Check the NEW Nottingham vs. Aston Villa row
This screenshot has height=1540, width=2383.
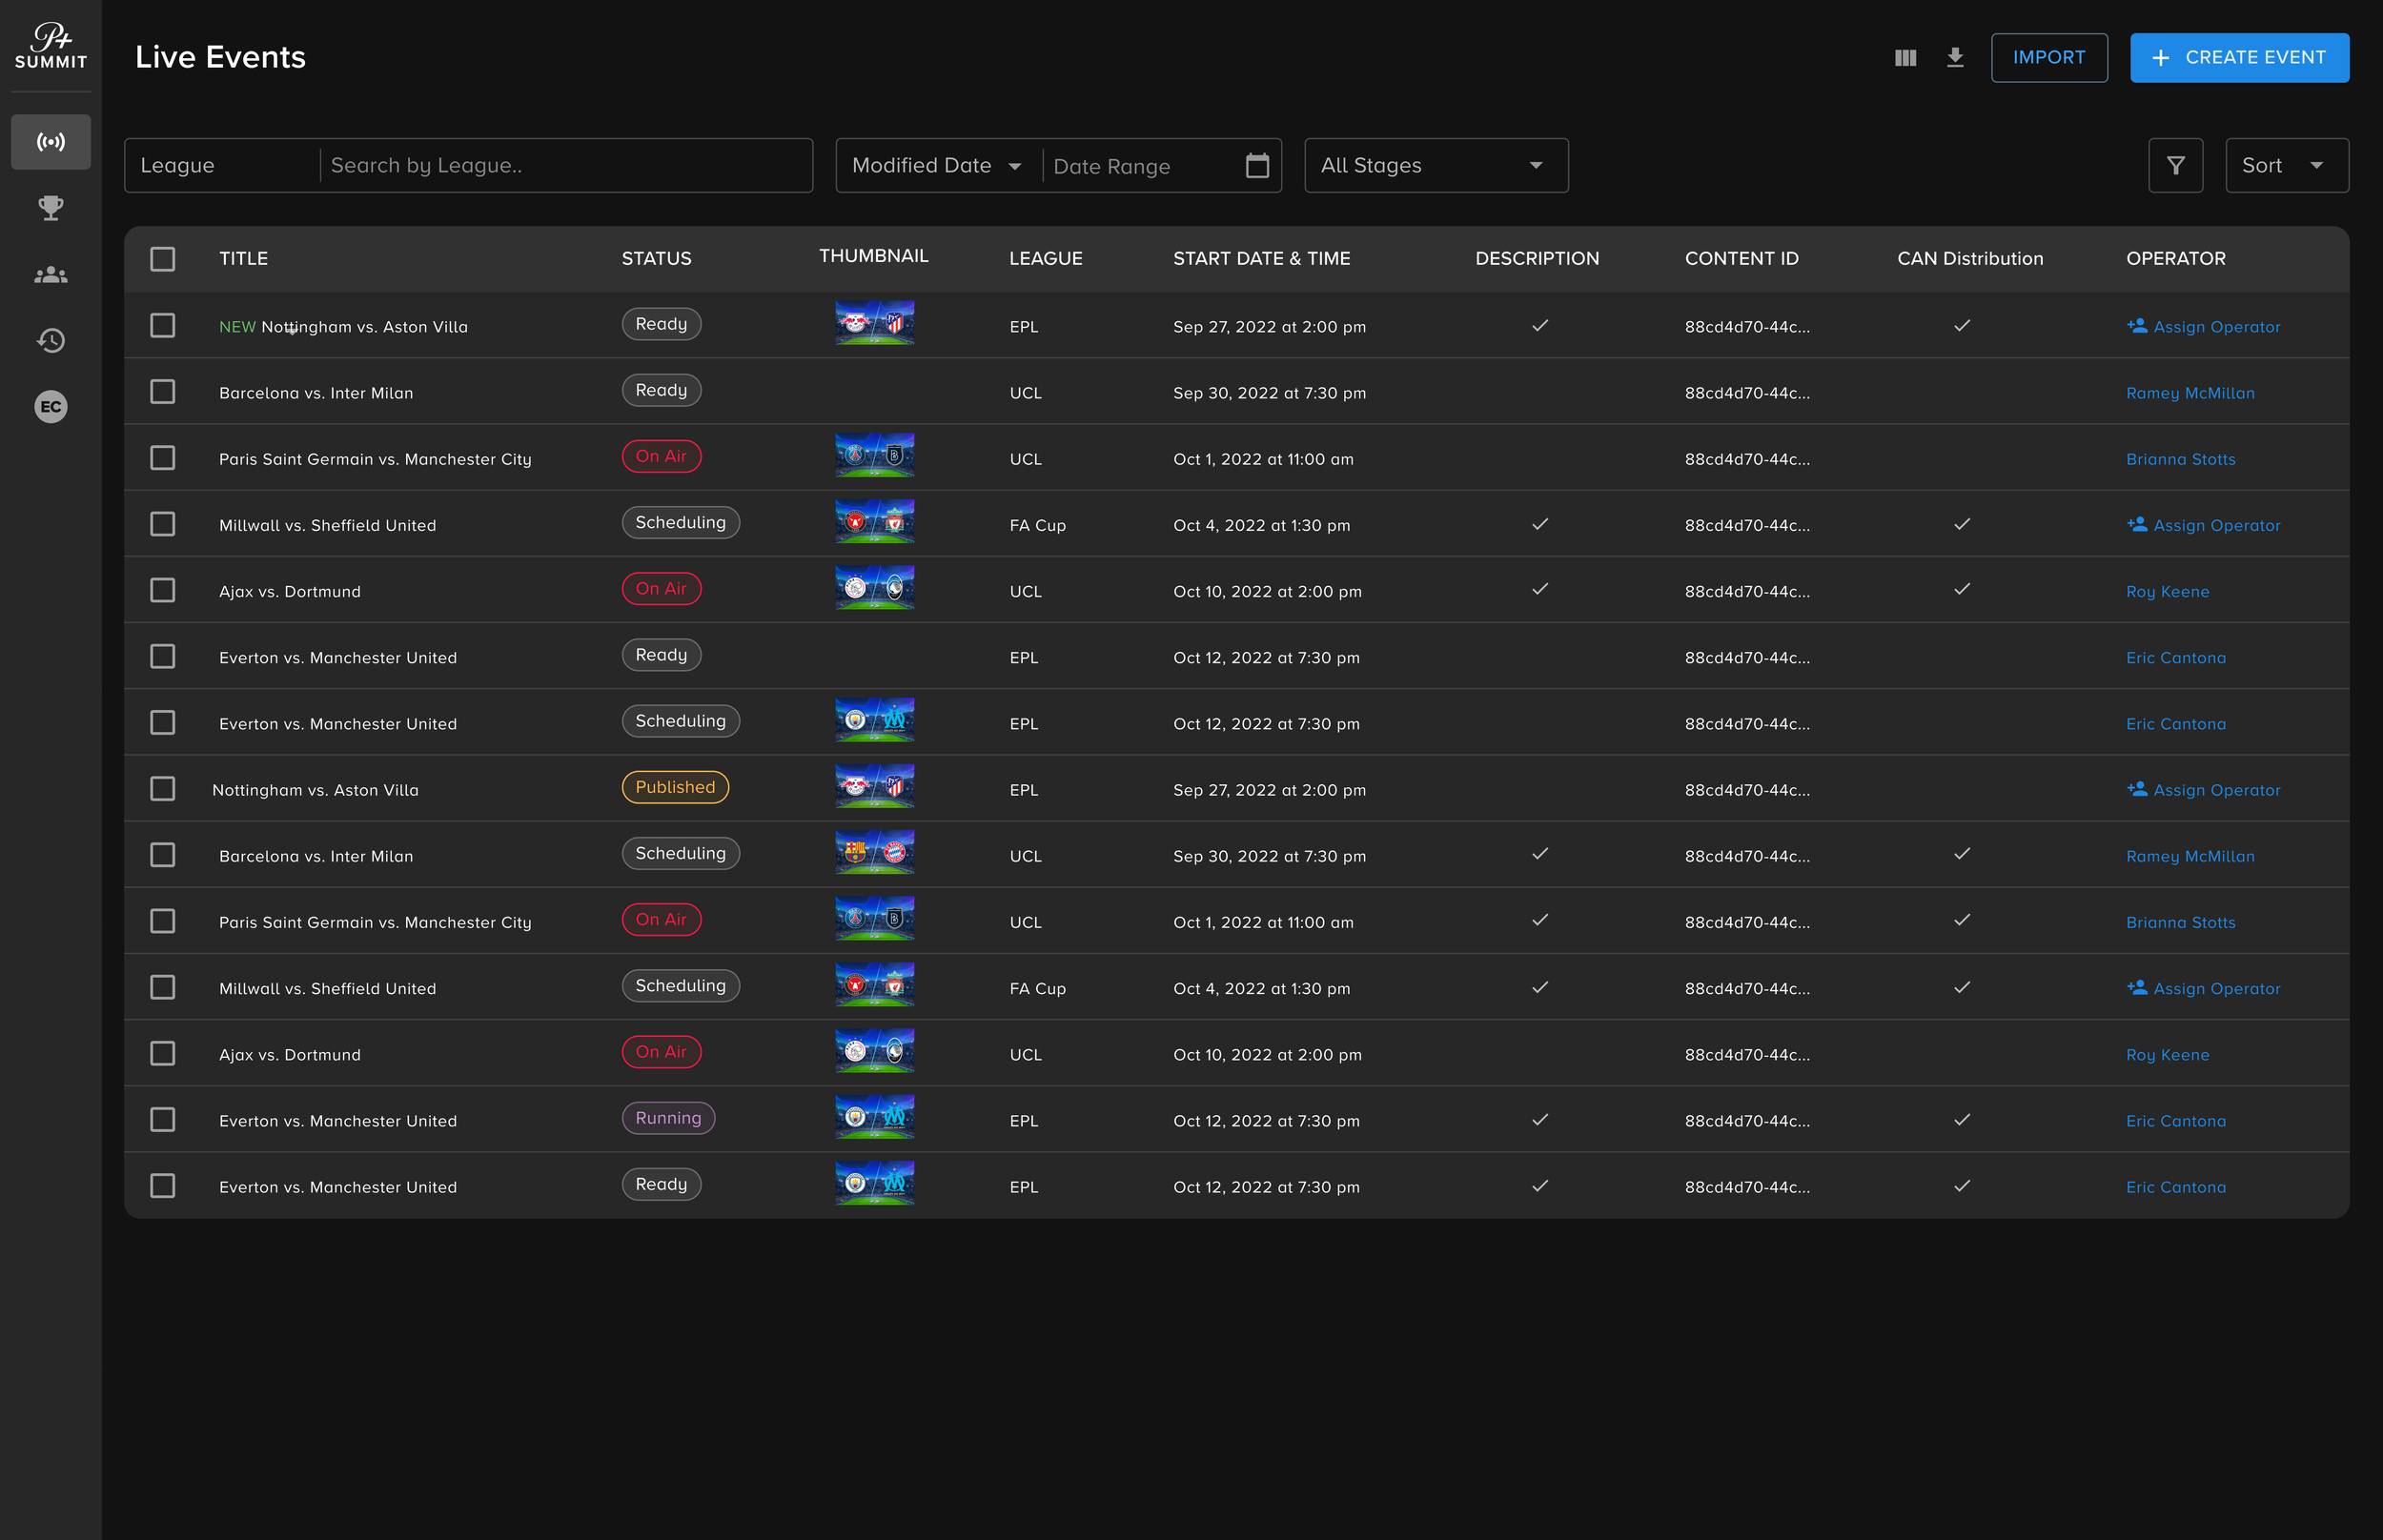click(162, 326)
